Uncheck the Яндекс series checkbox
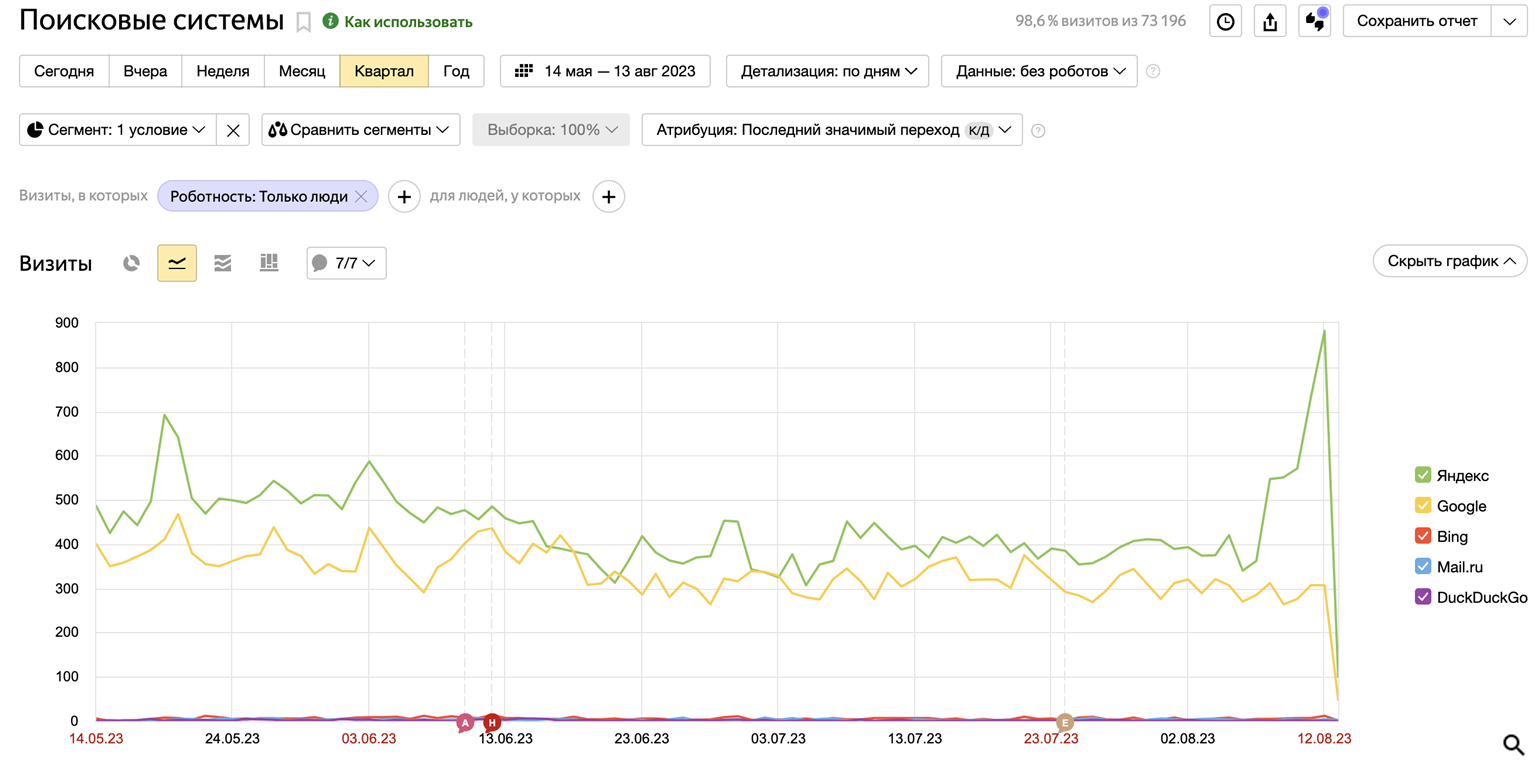Image resolution: width=1536 pixels, height=766 pixels. [x=1423, y=475]
